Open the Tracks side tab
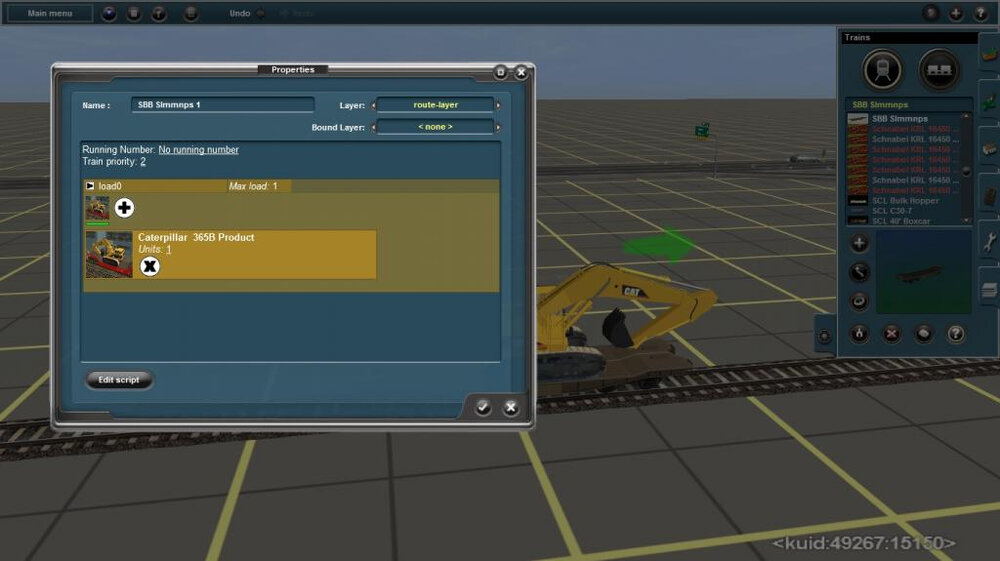Image resolution: width=1000 pixels, height=561 pixels. click(x=989, y=196)
